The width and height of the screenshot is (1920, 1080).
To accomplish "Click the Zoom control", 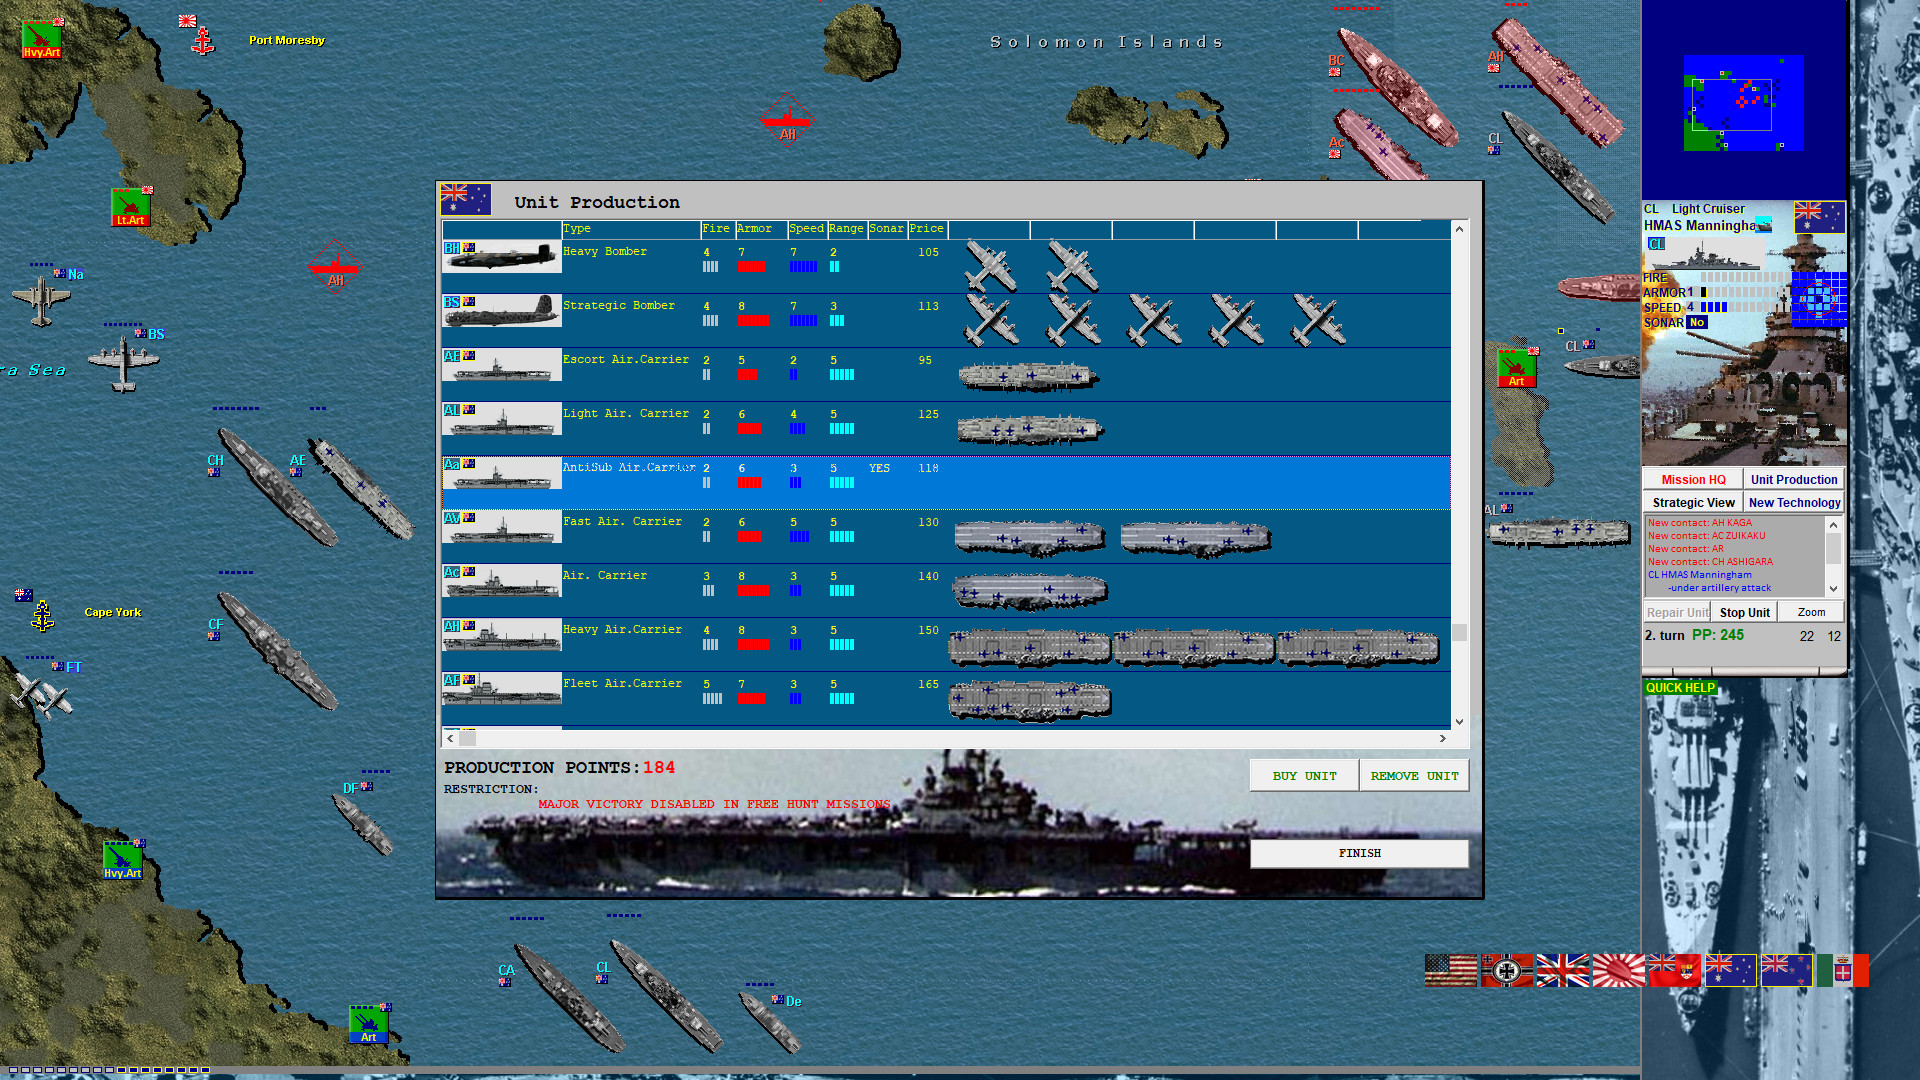I will tap(1810, 611).
